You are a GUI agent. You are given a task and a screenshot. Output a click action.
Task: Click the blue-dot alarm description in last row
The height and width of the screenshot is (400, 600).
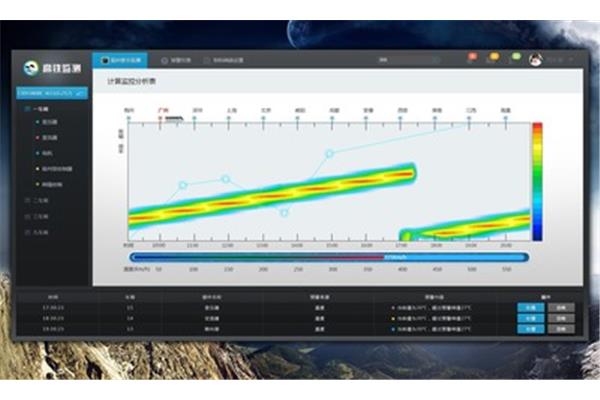click(x=434, y=329)
